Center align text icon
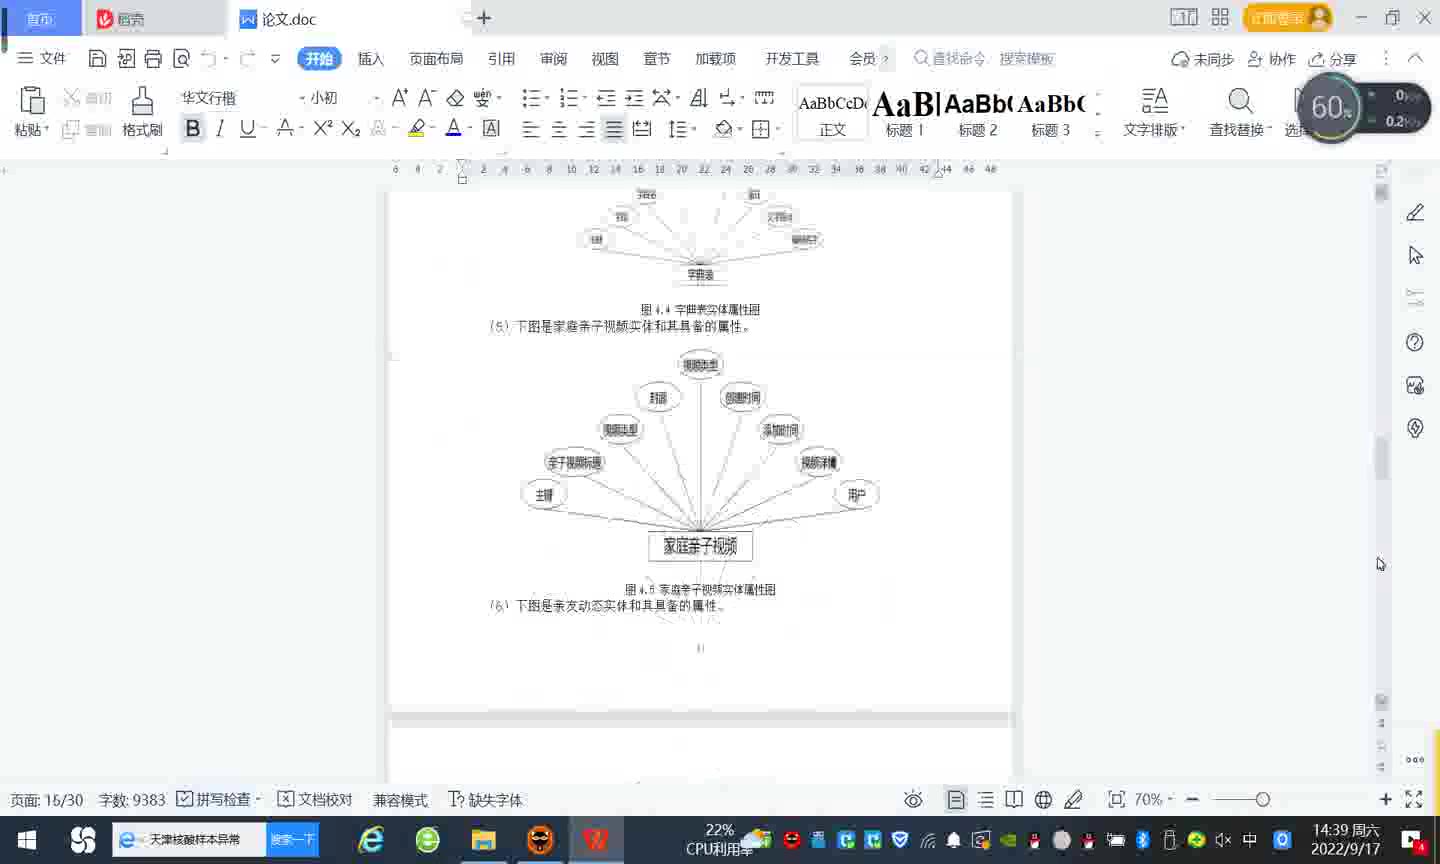Image resolution: width=1440 pixels, height=864 pixels. coord(559,129)
